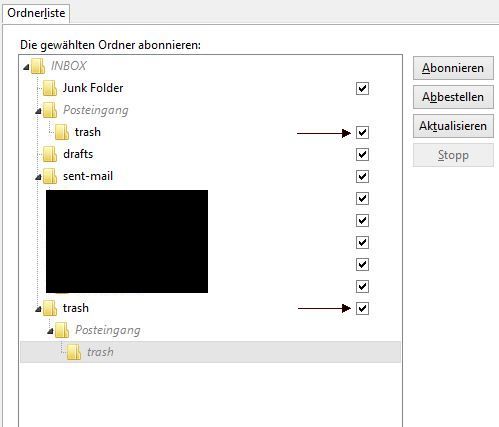The image size is (499, 427).
Task: Click the Aktualisieren button
Action: click(453, 126)
